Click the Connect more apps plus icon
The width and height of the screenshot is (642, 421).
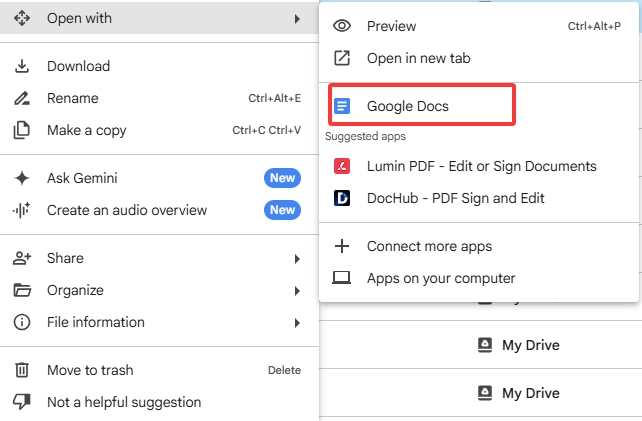pos(342,246)
